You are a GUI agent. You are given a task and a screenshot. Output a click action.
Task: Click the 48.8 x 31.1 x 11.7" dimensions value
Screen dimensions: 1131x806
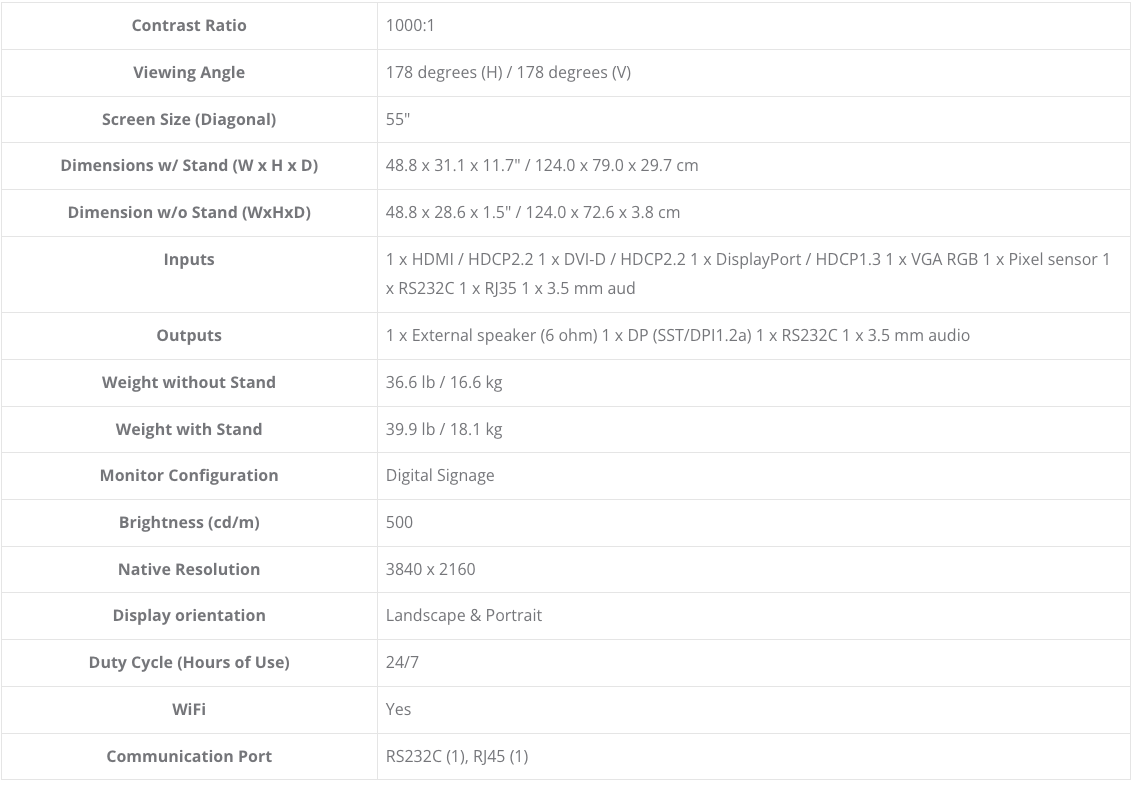(x=542, y=165)
